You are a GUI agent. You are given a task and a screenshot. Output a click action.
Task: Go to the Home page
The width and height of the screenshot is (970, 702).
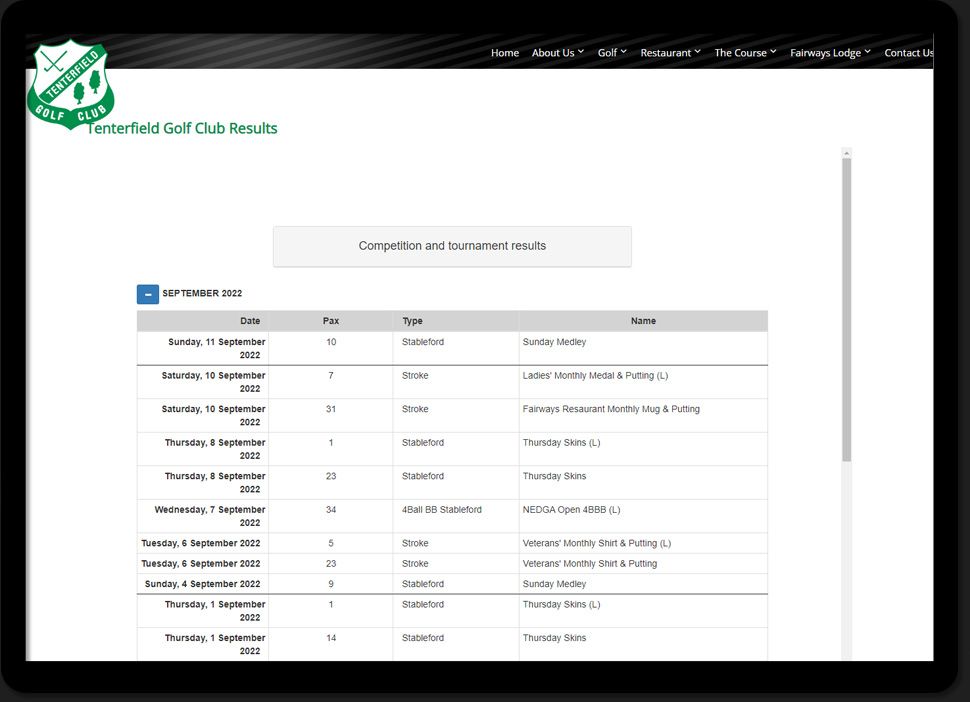pos(505,53)
